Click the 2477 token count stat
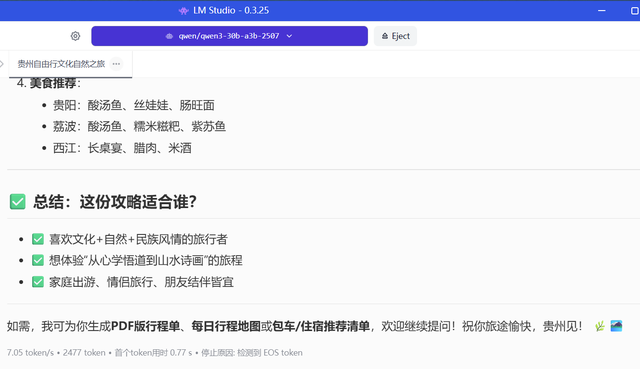The image size is (640, 369). (x=84, y=353)
